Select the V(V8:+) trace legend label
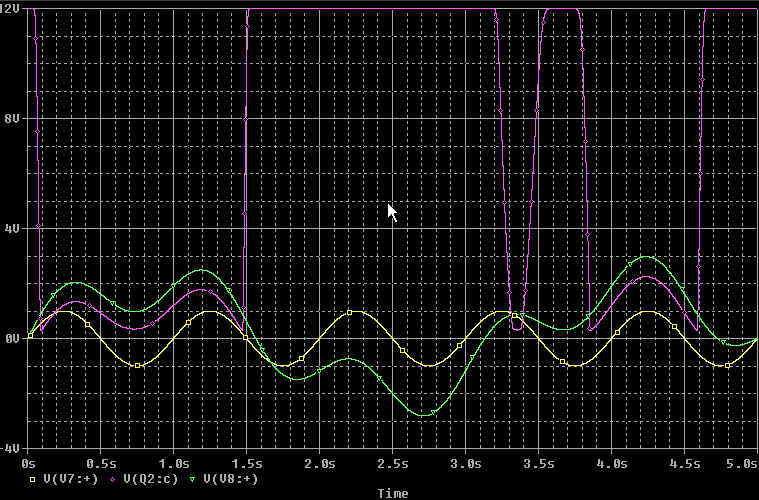 click(230, 479)
